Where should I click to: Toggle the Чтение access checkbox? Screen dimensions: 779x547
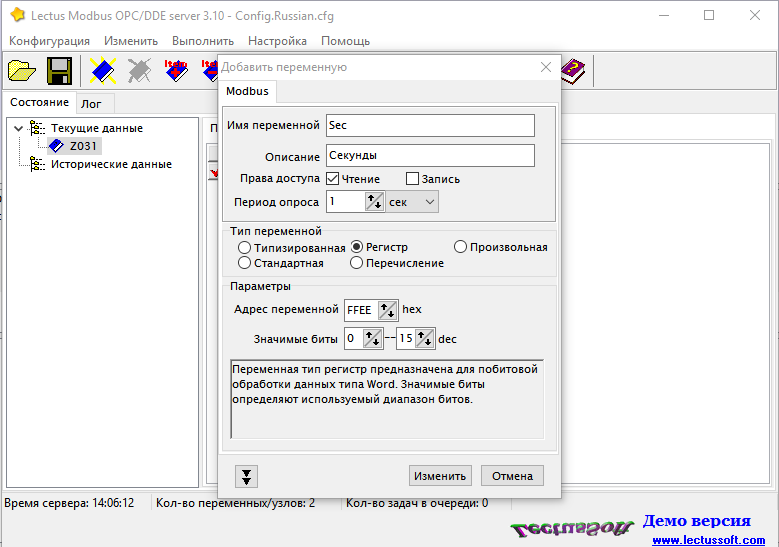333,179
